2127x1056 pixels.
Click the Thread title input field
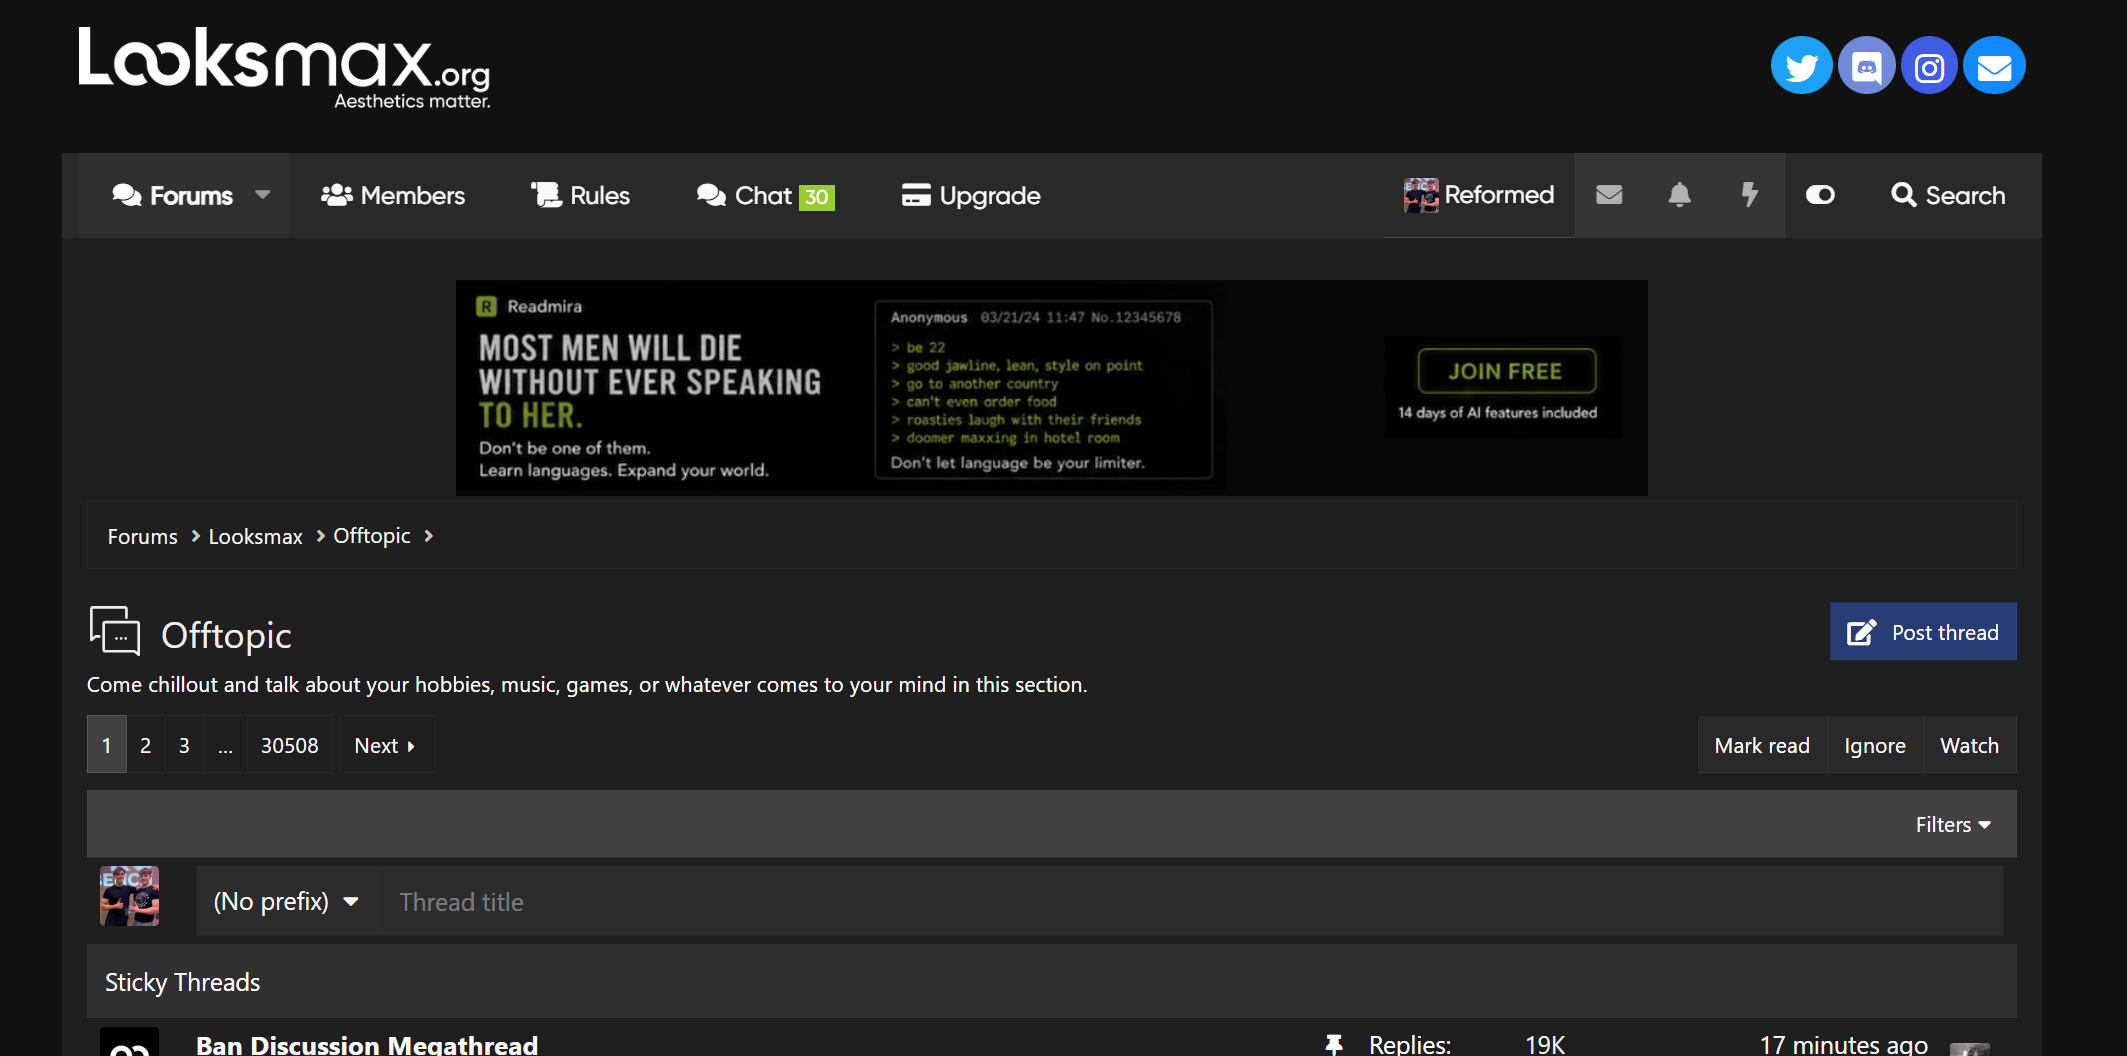1193,902
